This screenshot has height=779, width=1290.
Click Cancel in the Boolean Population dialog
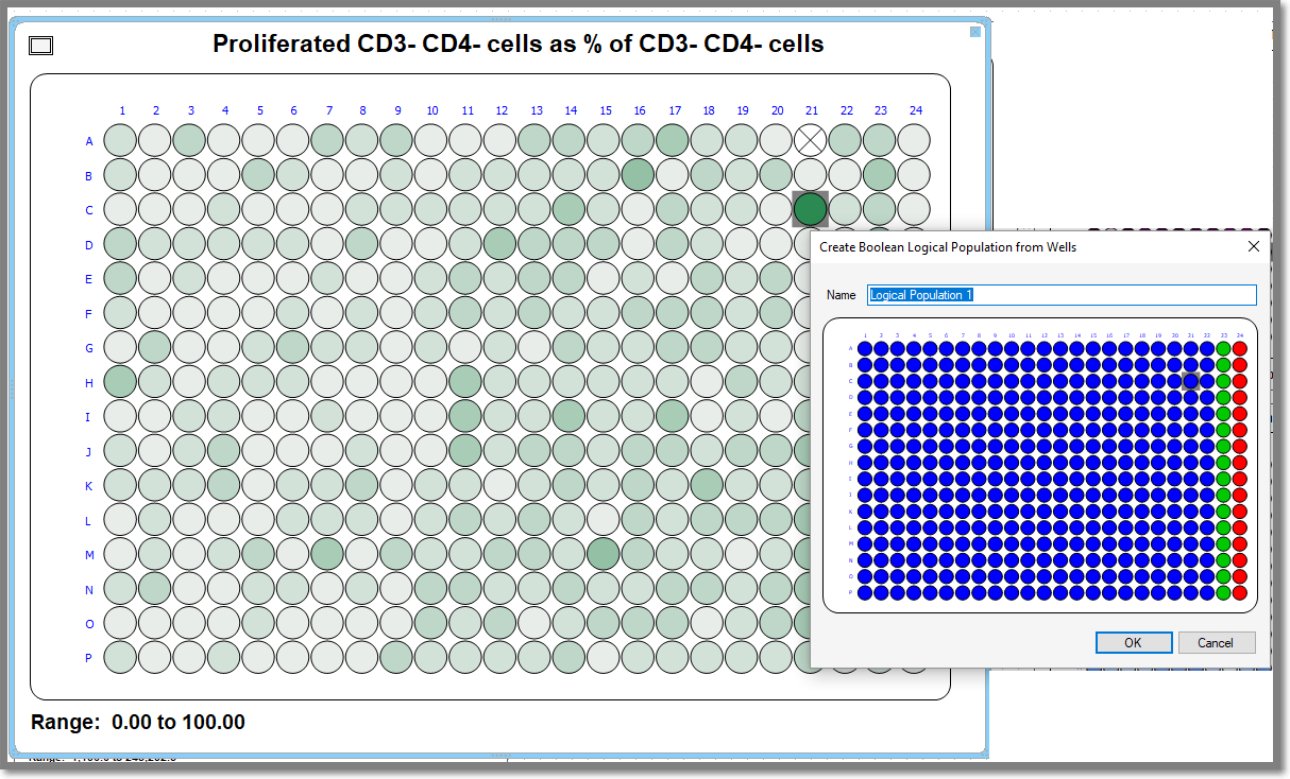[1216, 643]
